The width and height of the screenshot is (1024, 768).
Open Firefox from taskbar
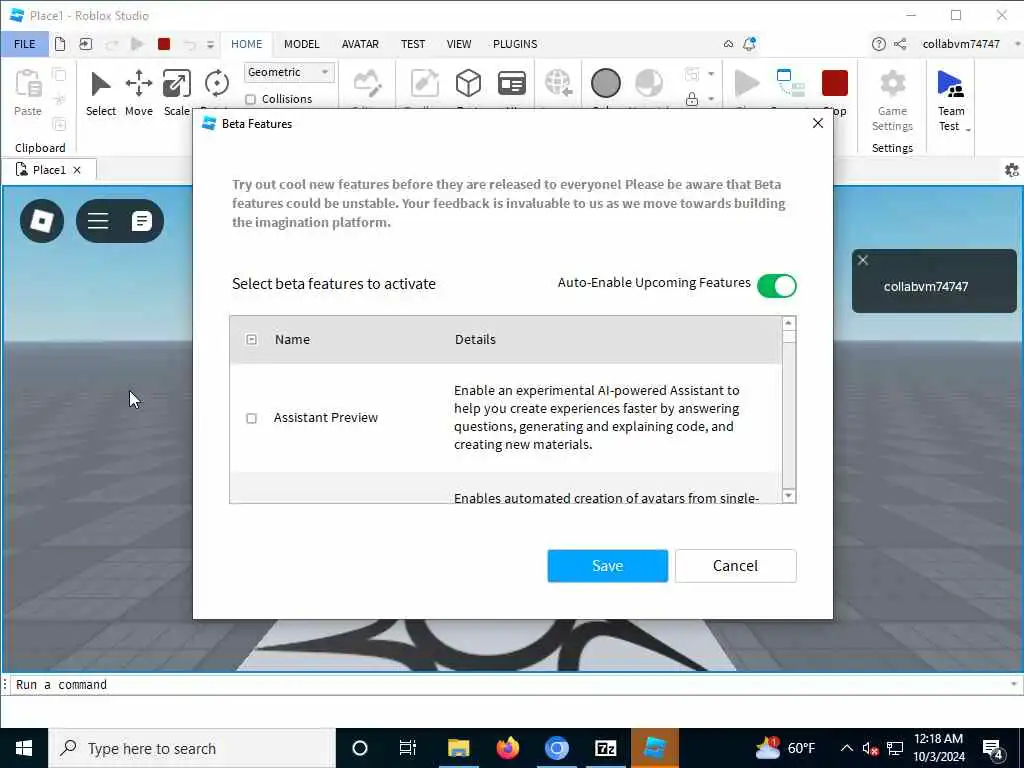(507, 748)
